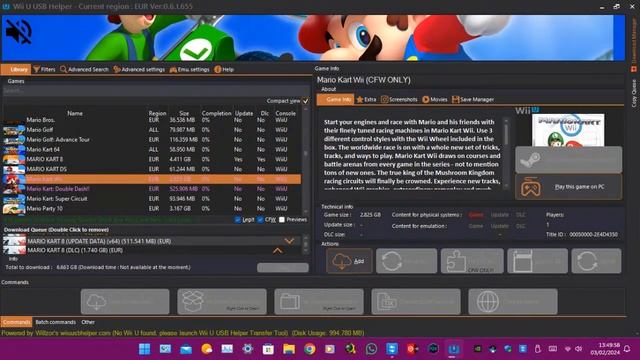Open Emu settings

[x=189, y=69]
